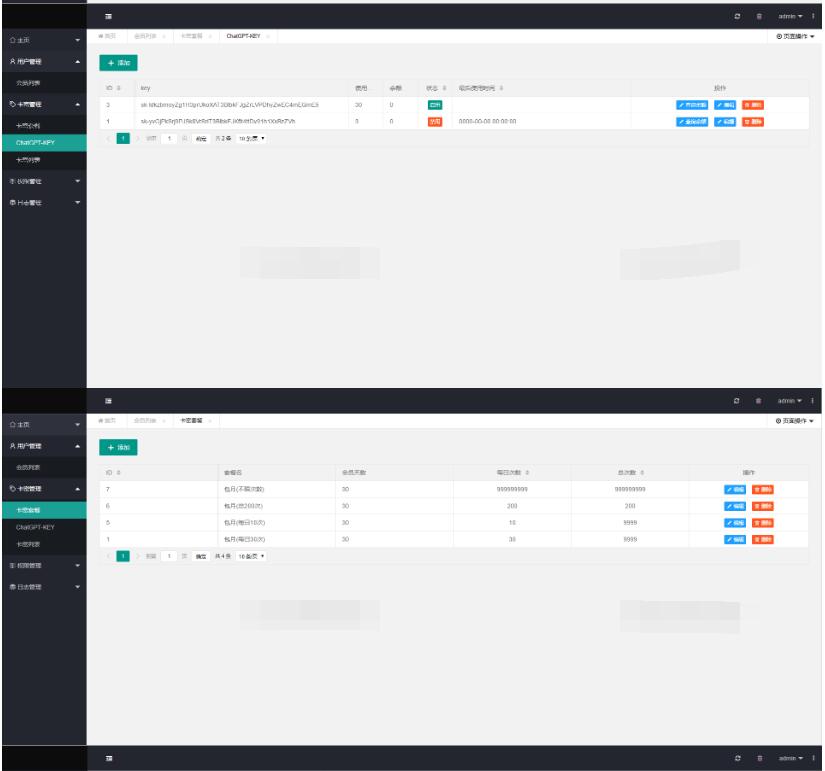825x771 pixels.
Task: Click 查询余额 for key ID 3
Action: (x=692, y=105)
